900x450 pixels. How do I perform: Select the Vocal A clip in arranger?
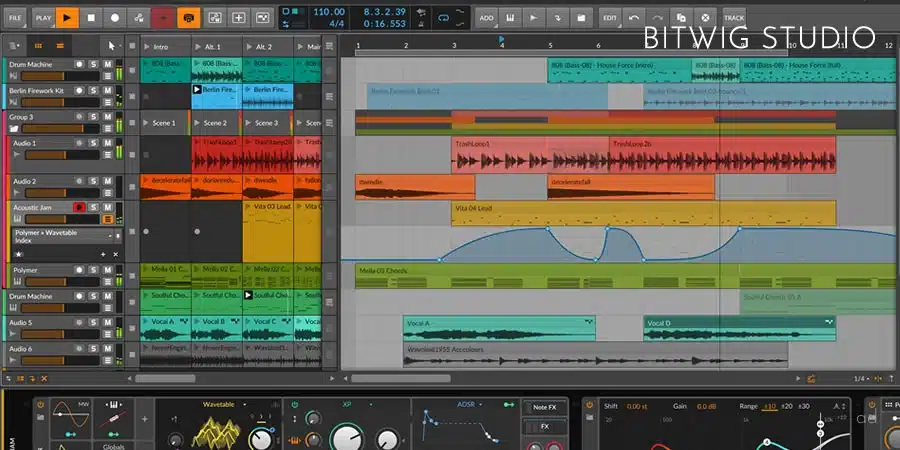[x=499, y=329]
